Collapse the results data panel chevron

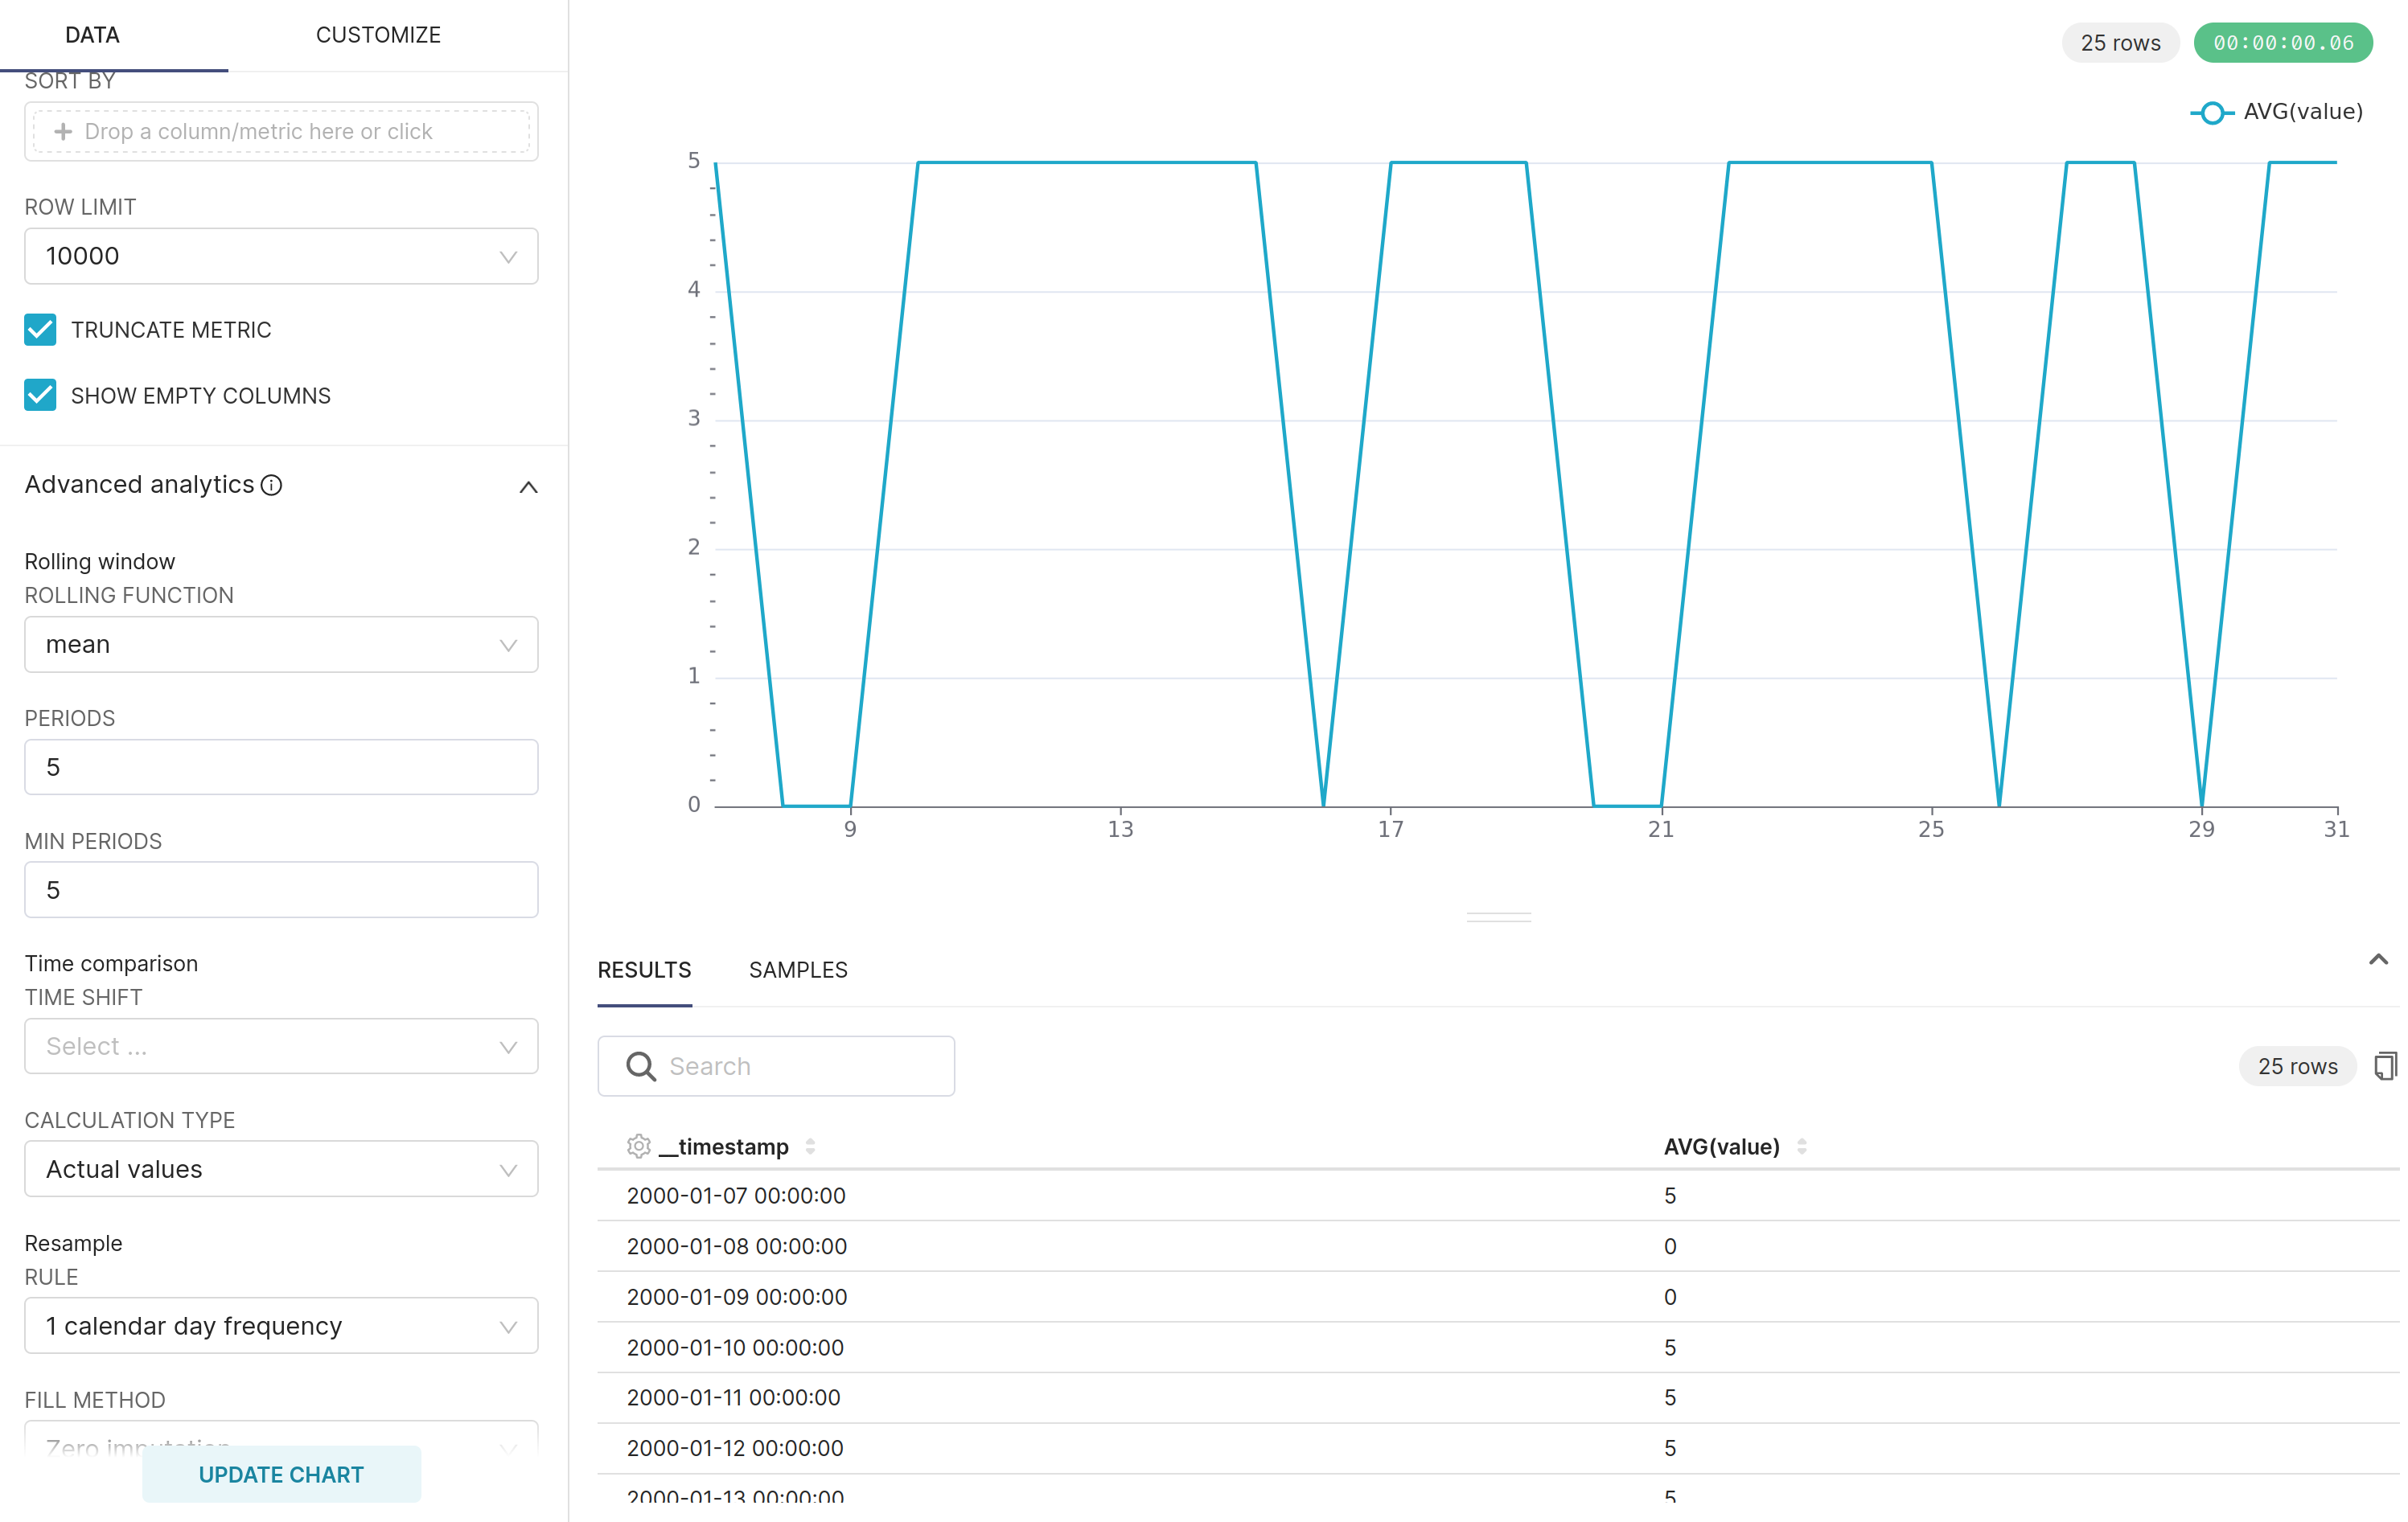click(x=2379, y=960)
